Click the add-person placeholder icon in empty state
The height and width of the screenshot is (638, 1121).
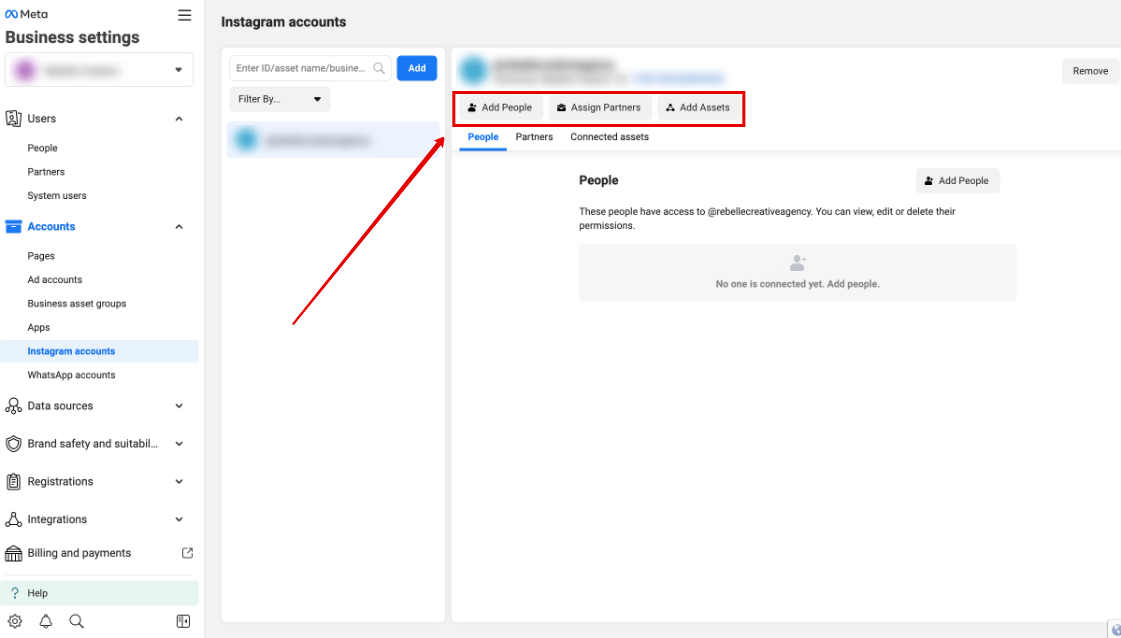[x=798, y=263]
